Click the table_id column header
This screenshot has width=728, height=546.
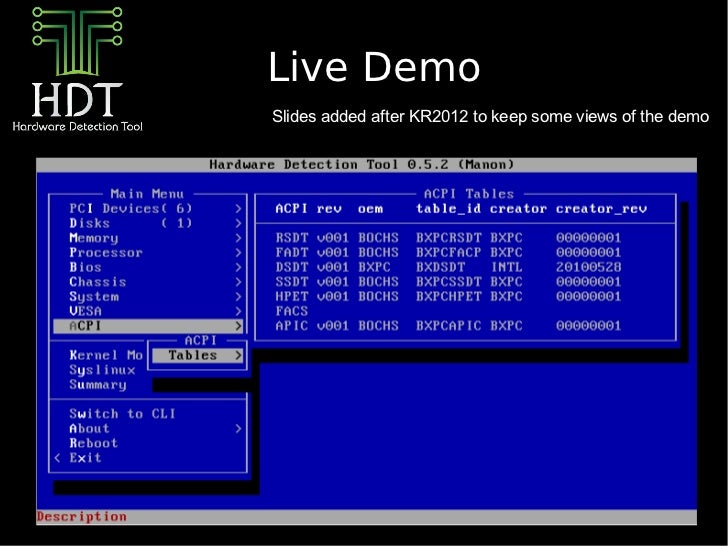tap(448, 209)
